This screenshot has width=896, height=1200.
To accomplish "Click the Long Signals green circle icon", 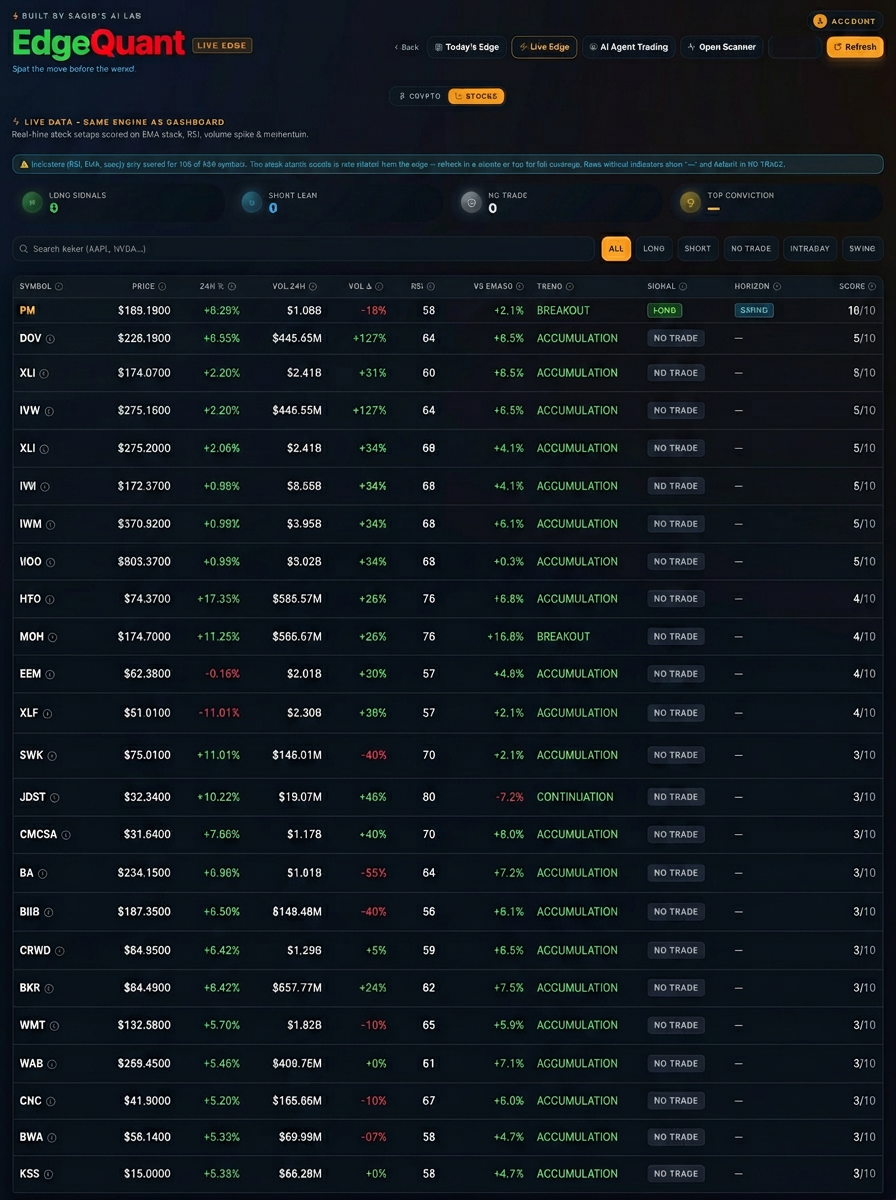I will [33, 203].
